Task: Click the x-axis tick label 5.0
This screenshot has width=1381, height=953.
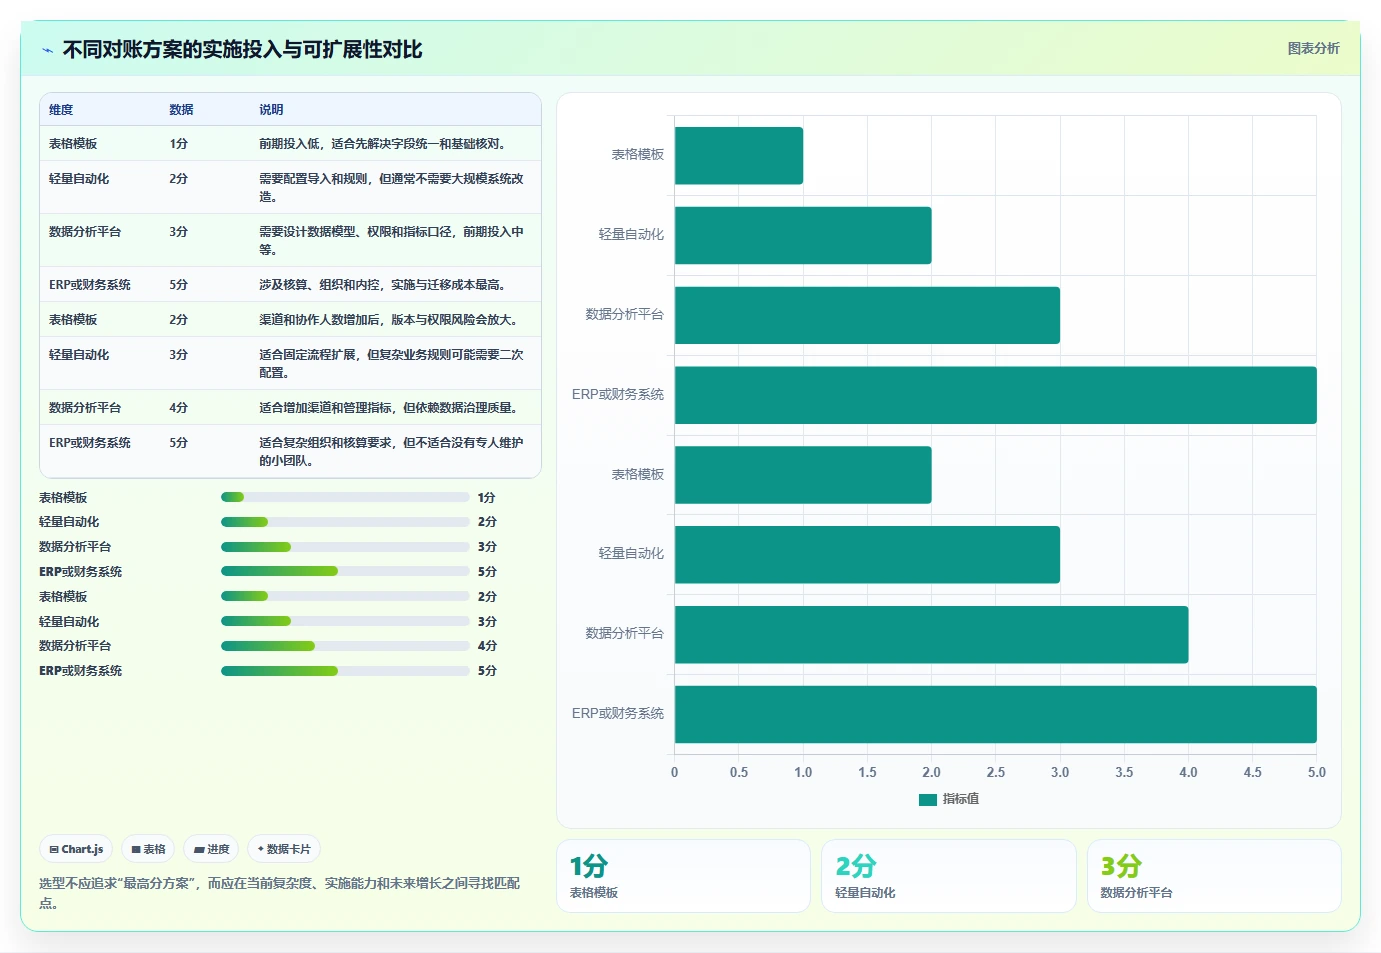Action: (1317, 772)
